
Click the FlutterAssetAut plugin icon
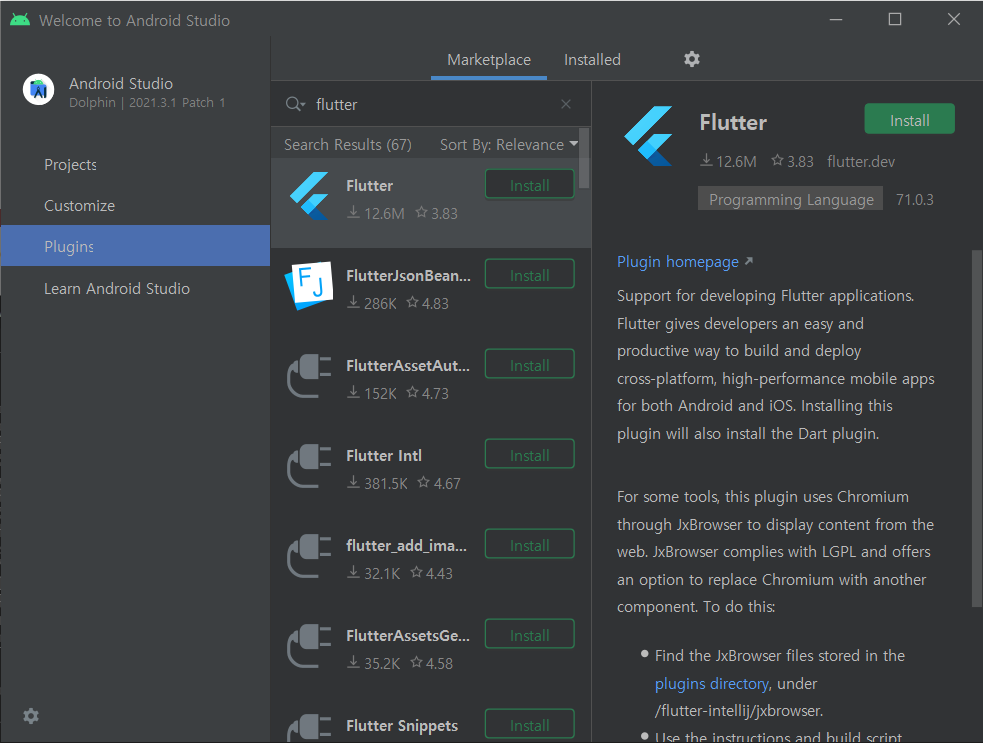coord(309,376)
